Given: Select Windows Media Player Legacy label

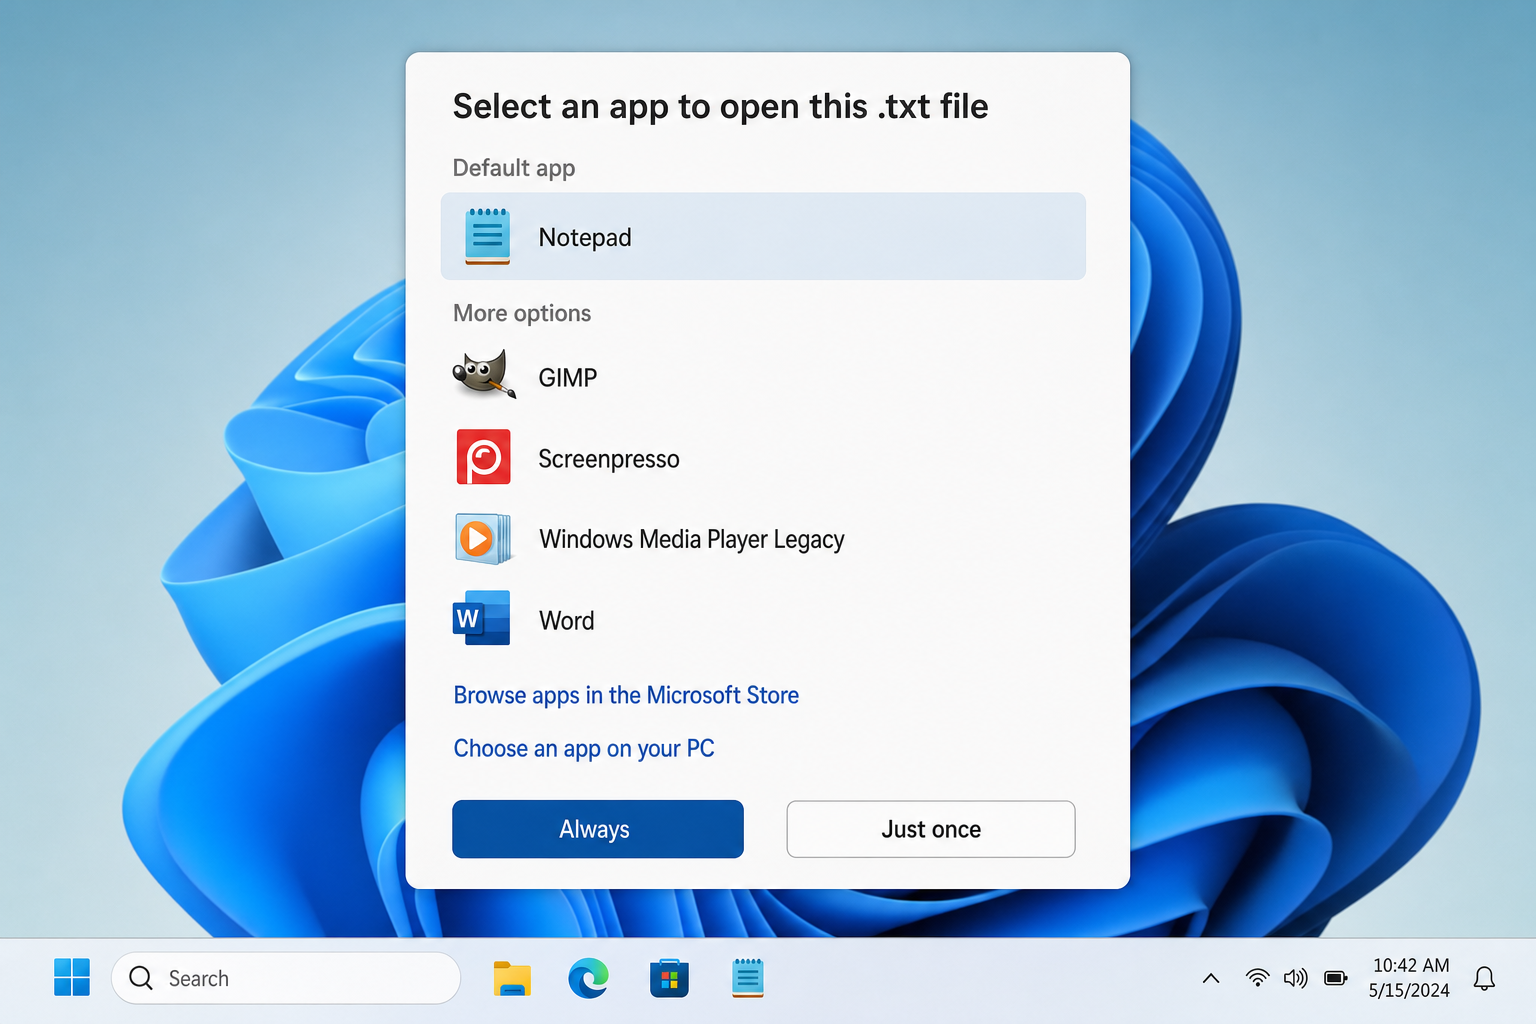Looking at the screenshot, I should pos(692,540).
